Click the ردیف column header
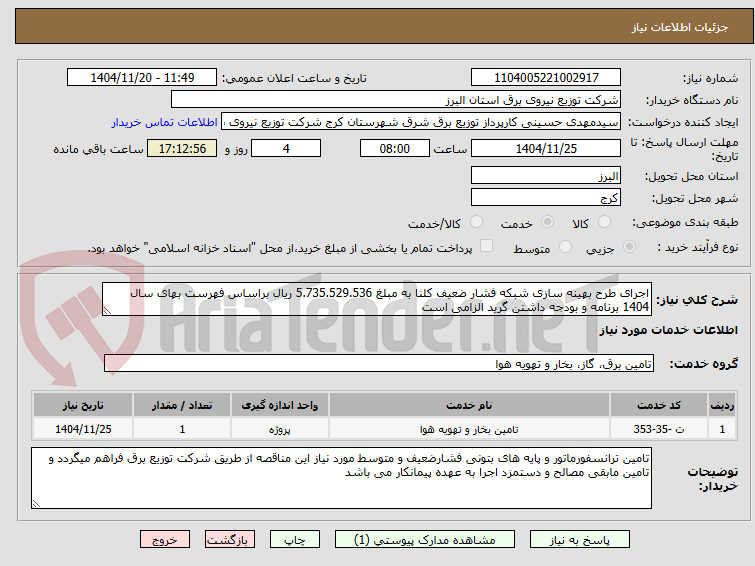 click(x=722, y=405)
